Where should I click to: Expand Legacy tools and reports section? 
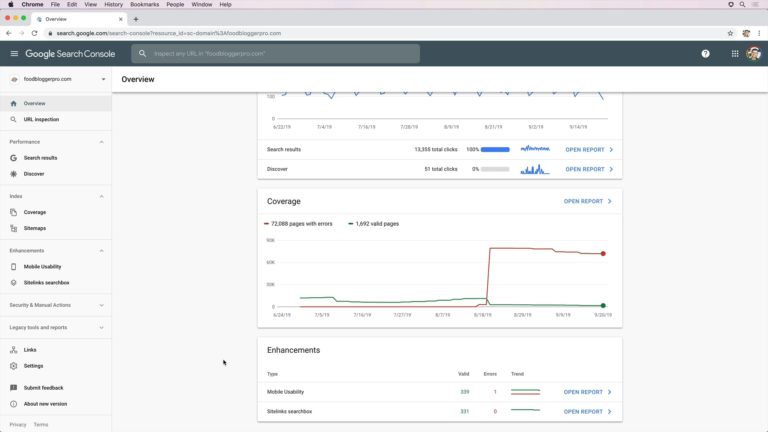click(x=101, y=328)
